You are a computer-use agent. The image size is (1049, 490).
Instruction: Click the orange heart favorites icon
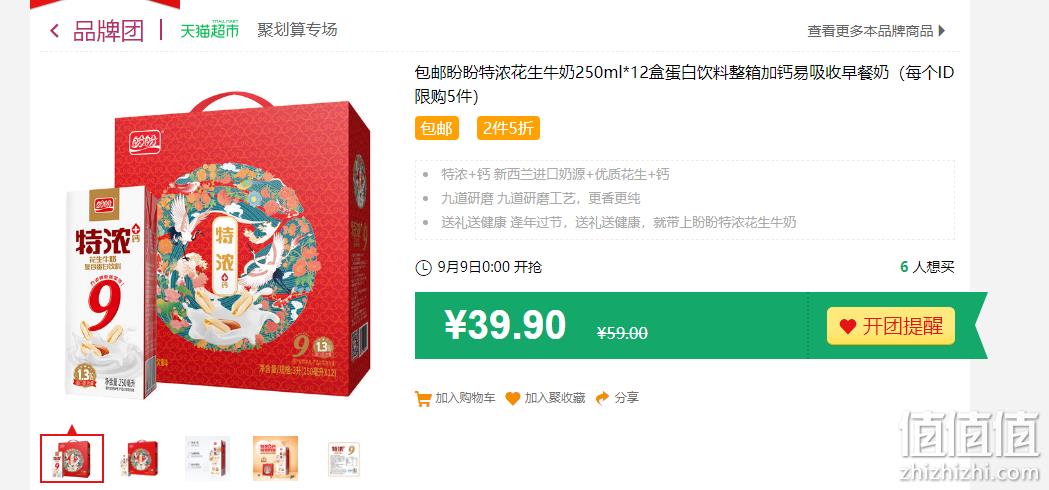click(x=512, y=398)
